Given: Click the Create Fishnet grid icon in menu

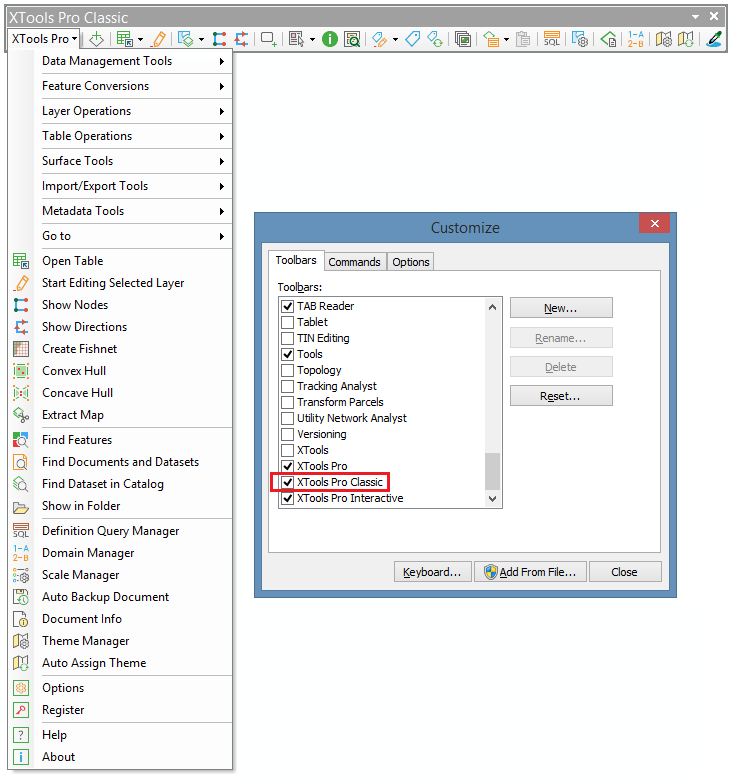Looking at the screenshot, I should coord(21,349).
